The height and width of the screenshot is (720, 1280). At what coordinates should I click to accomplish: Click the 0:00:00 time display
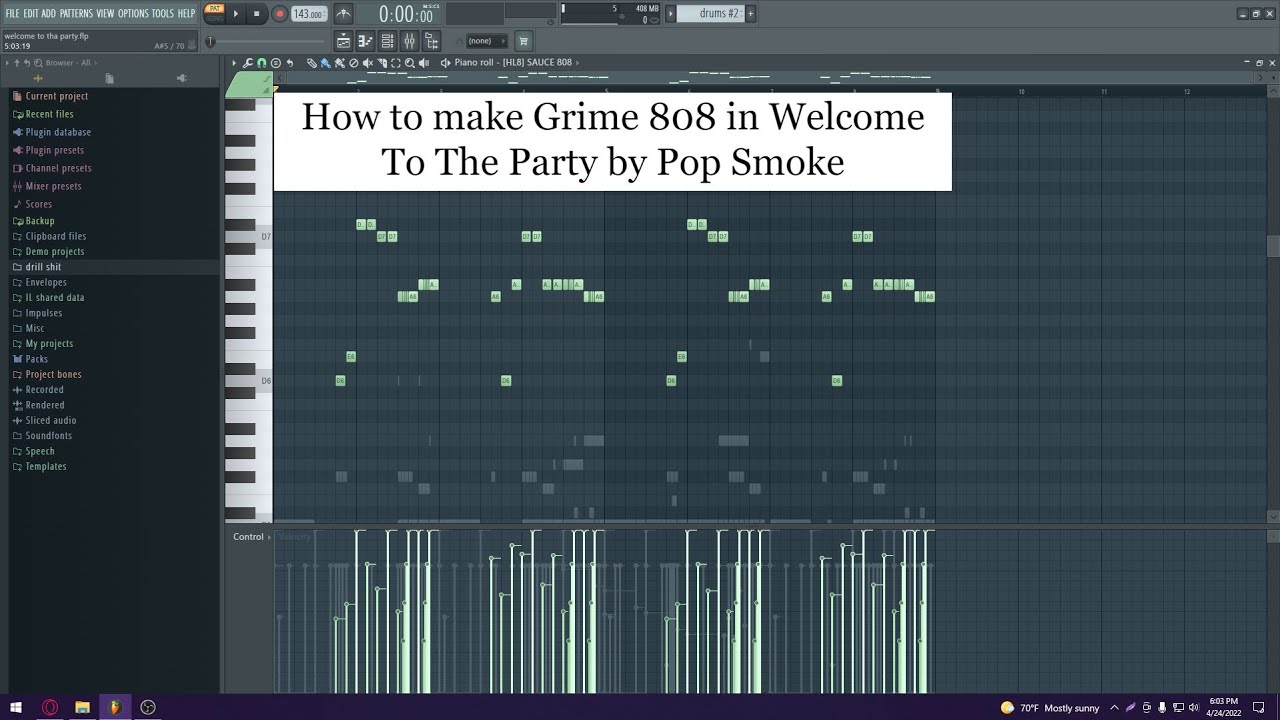click(x=405, y=14)
